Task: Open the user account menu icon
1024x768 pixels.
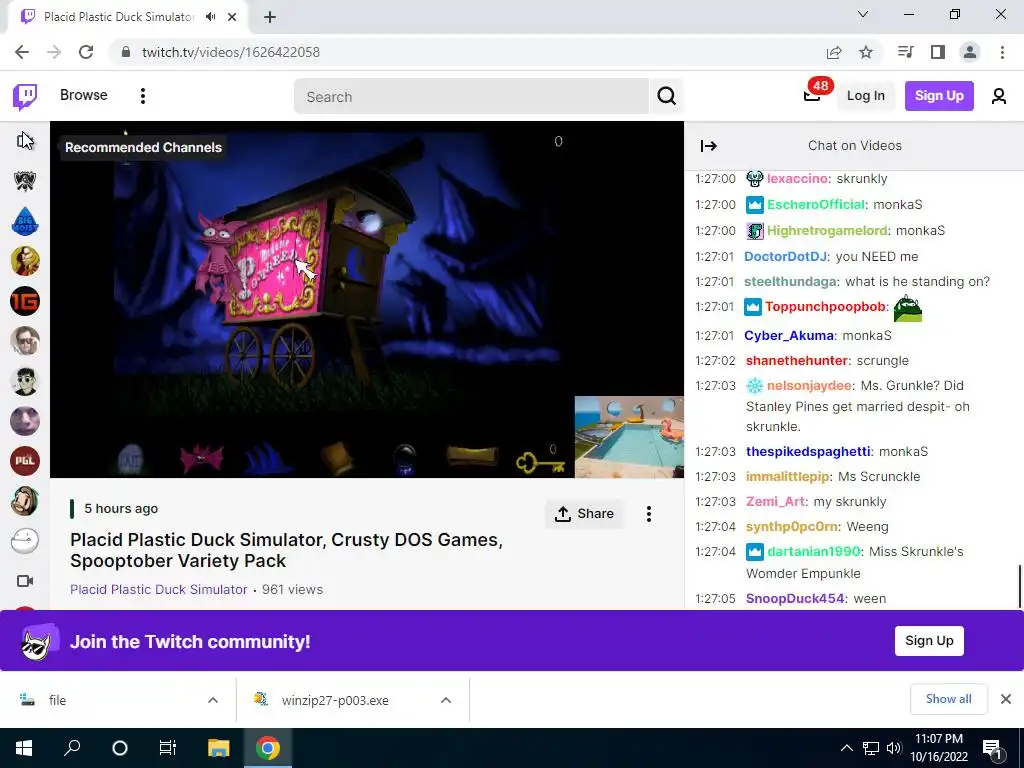Action: (x=999, y=97)
